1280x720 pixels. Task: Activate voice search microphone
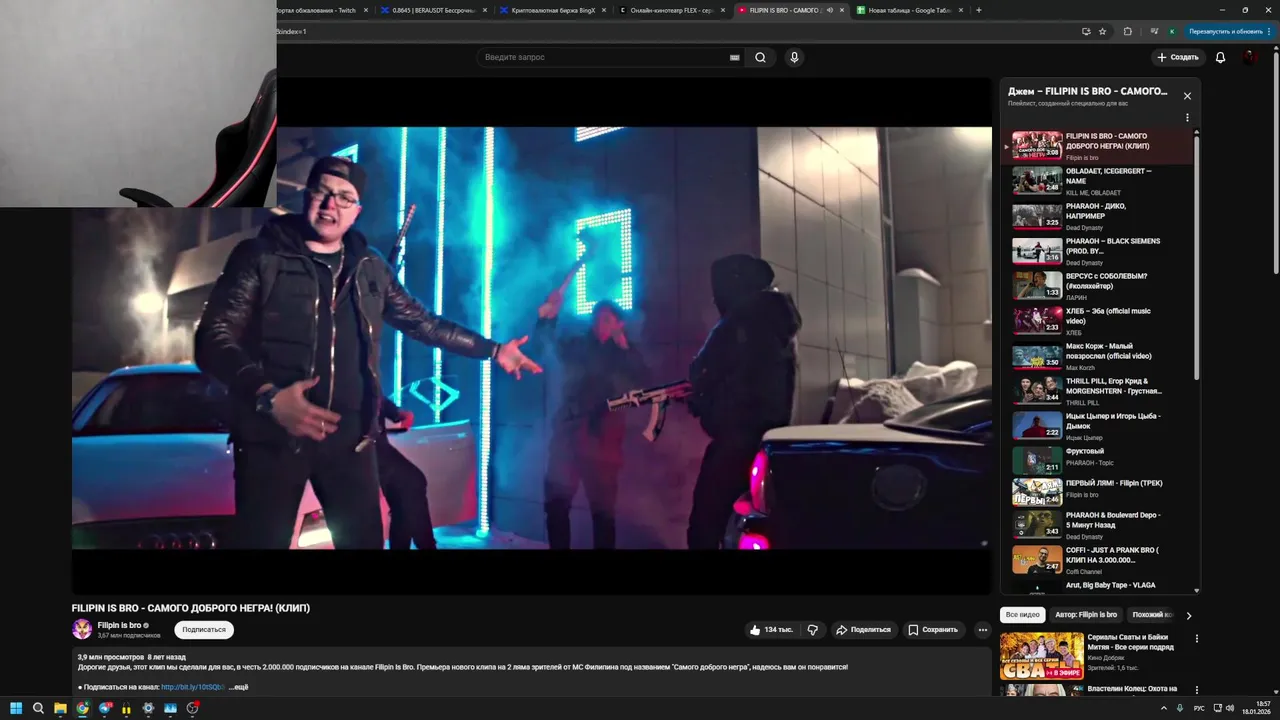click(x=794, y=57)
